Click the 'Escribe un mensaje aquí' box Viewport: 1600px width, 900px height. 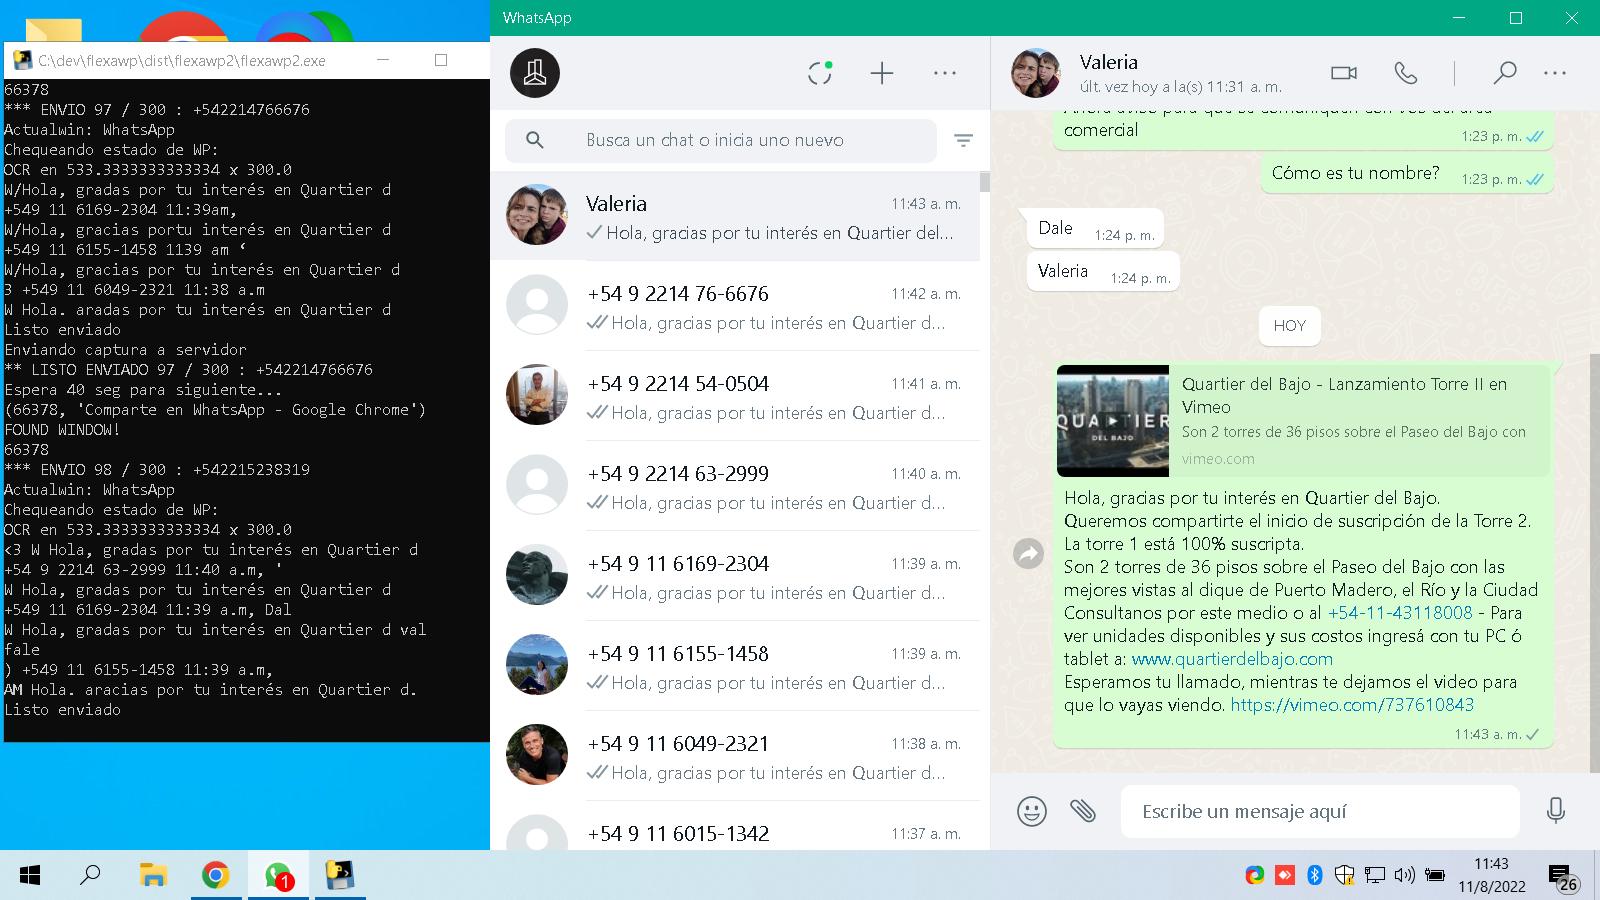tap(1320, 811)
